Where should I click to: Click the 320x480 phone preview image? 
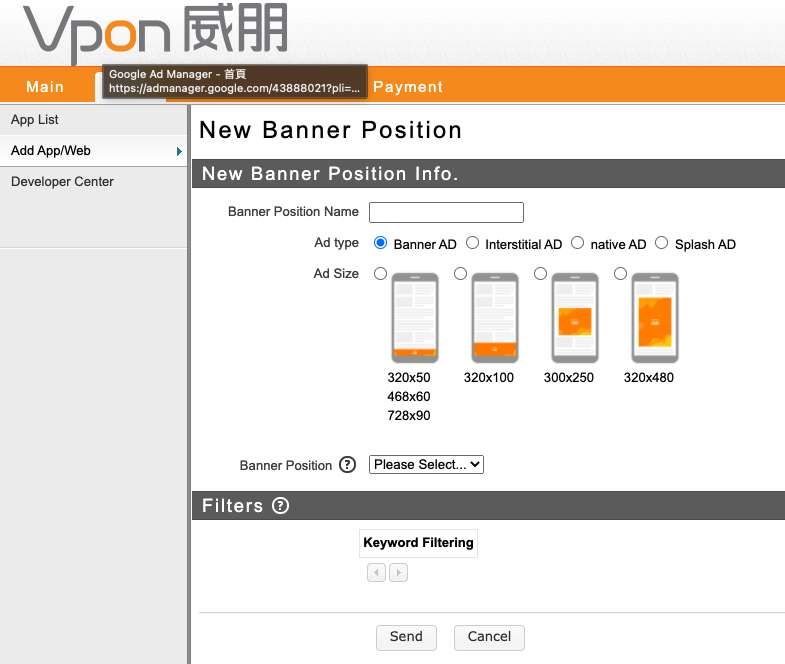coord(655,317)
